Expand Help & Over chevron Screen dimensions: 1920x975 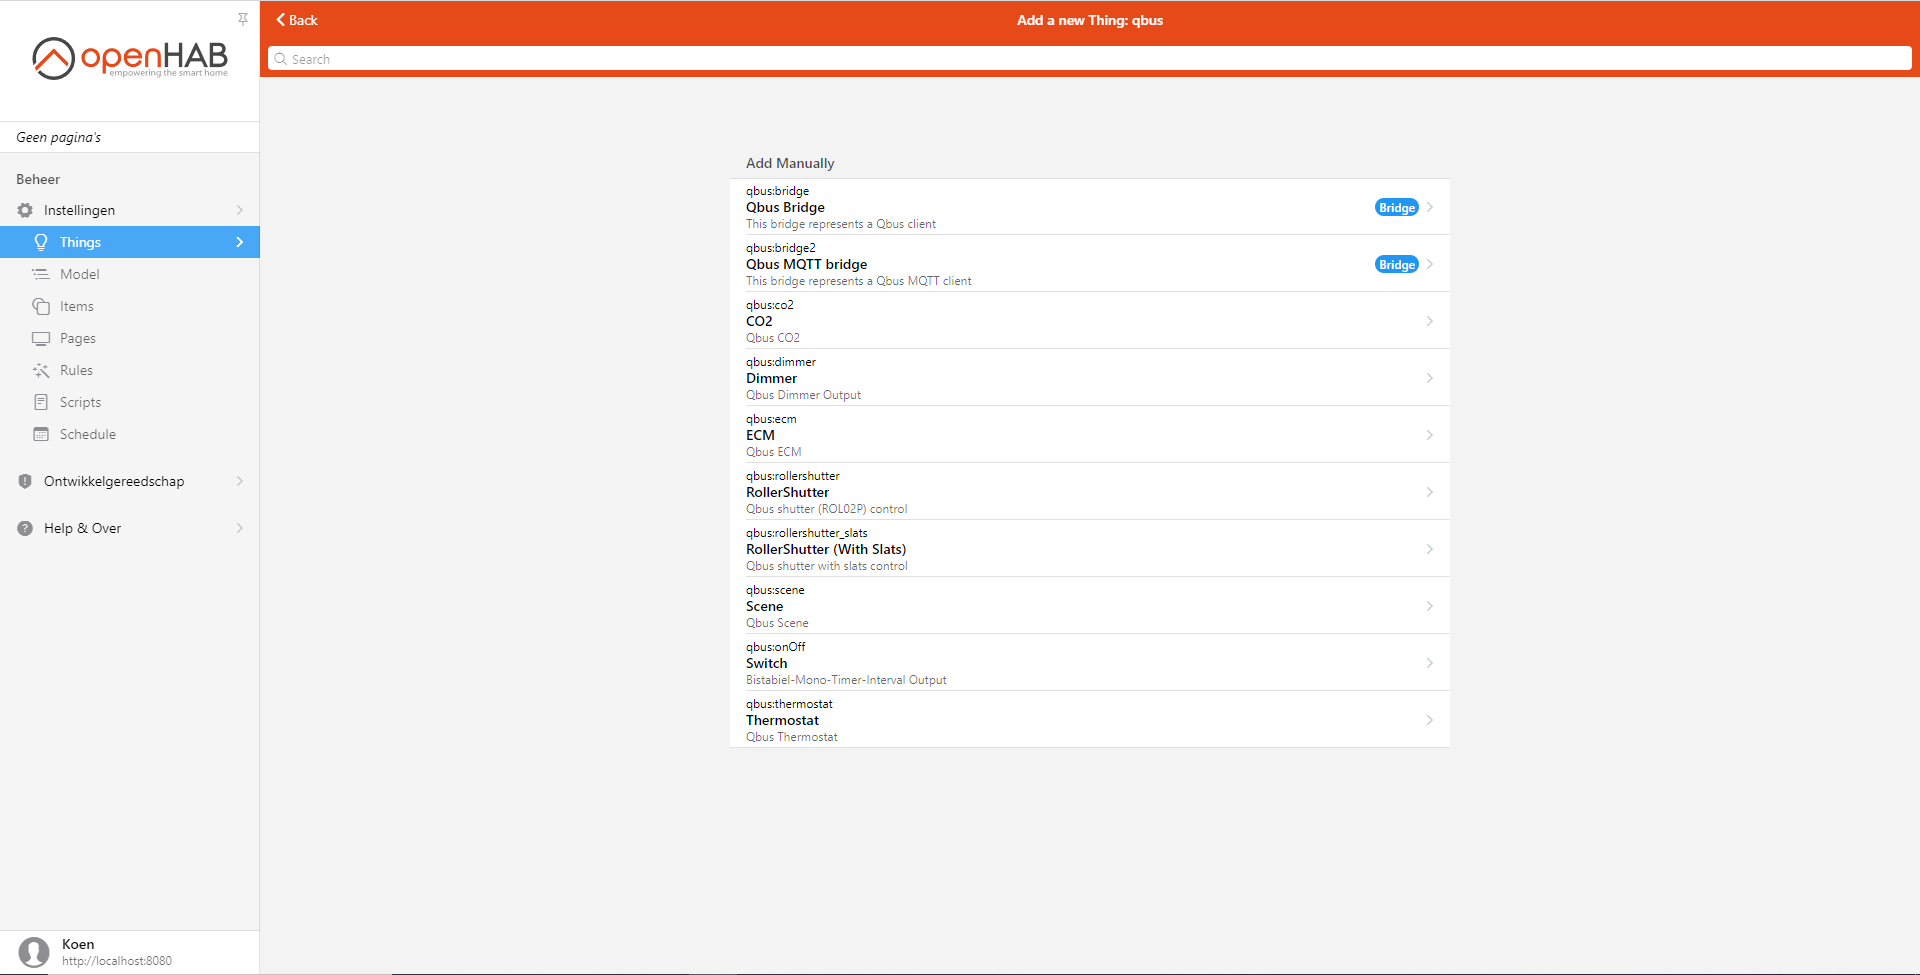coord(240,528)
